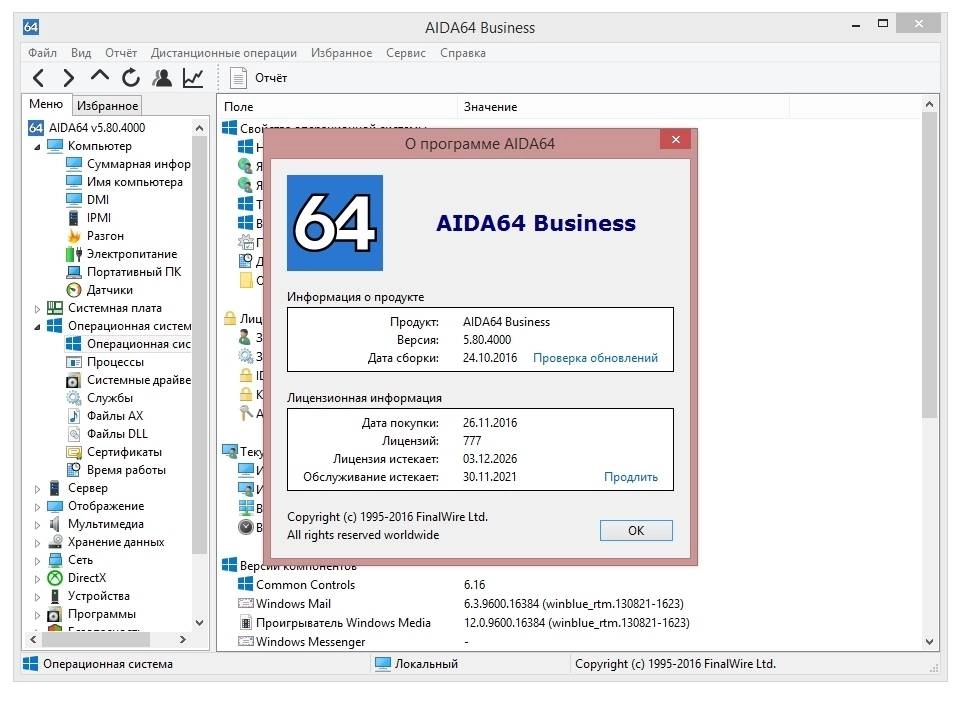
Task: Open the Сервис menu
Action: pyautogui.click(x=406, y=53)
